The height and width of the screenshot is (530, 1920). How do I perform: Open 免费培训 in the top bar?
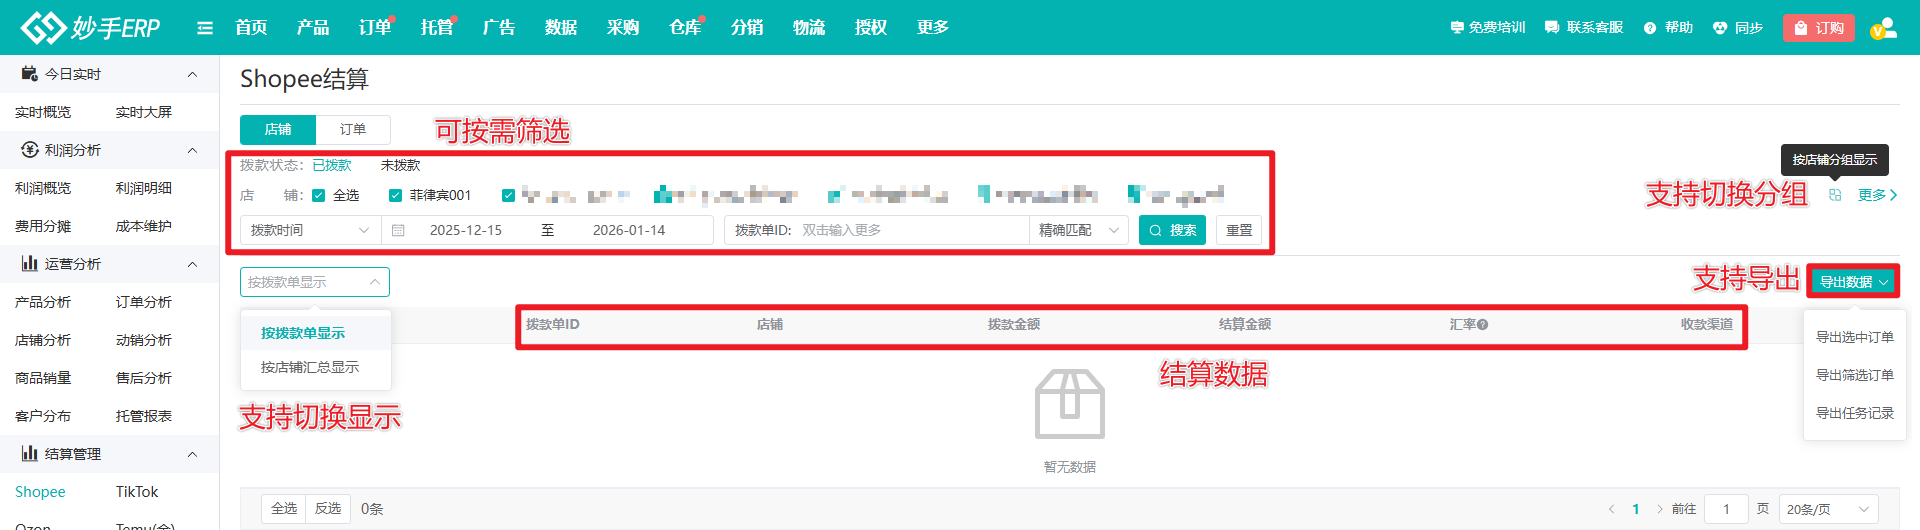[1487, 27]
